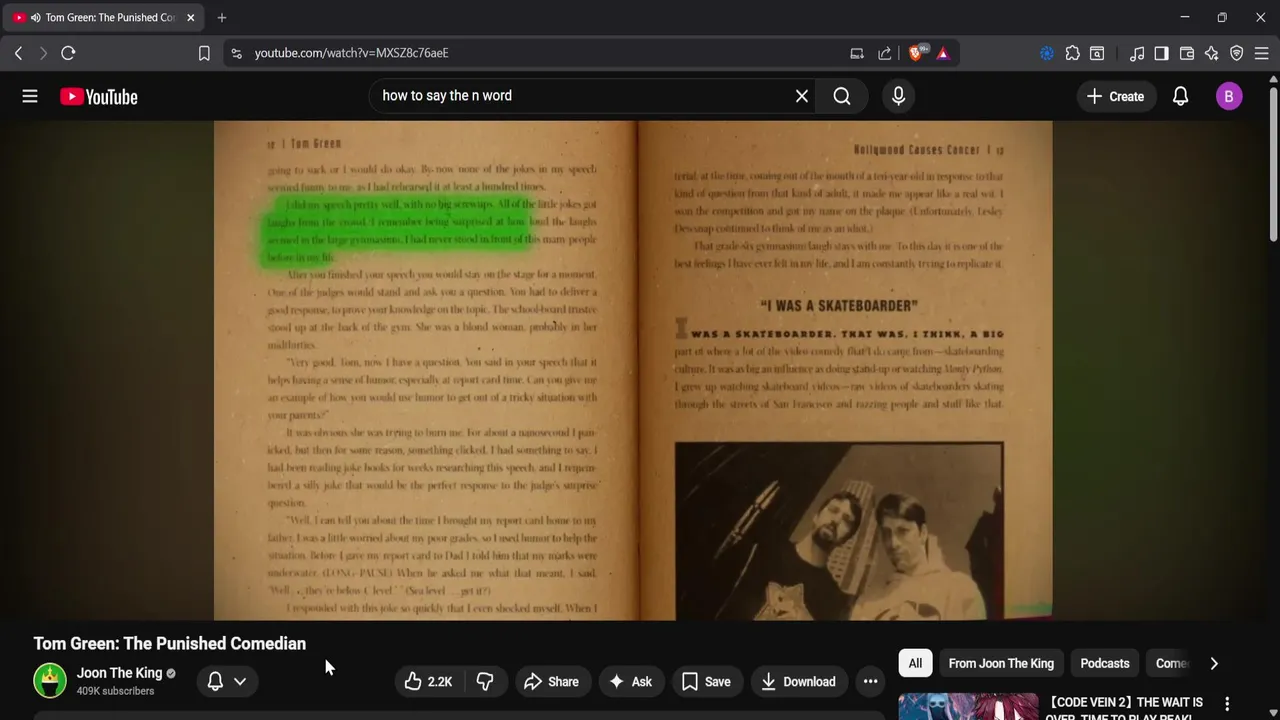This screenshot has height=720, width=1280.
Task: Open the browser main hamburger menu
Action: 1261,53
